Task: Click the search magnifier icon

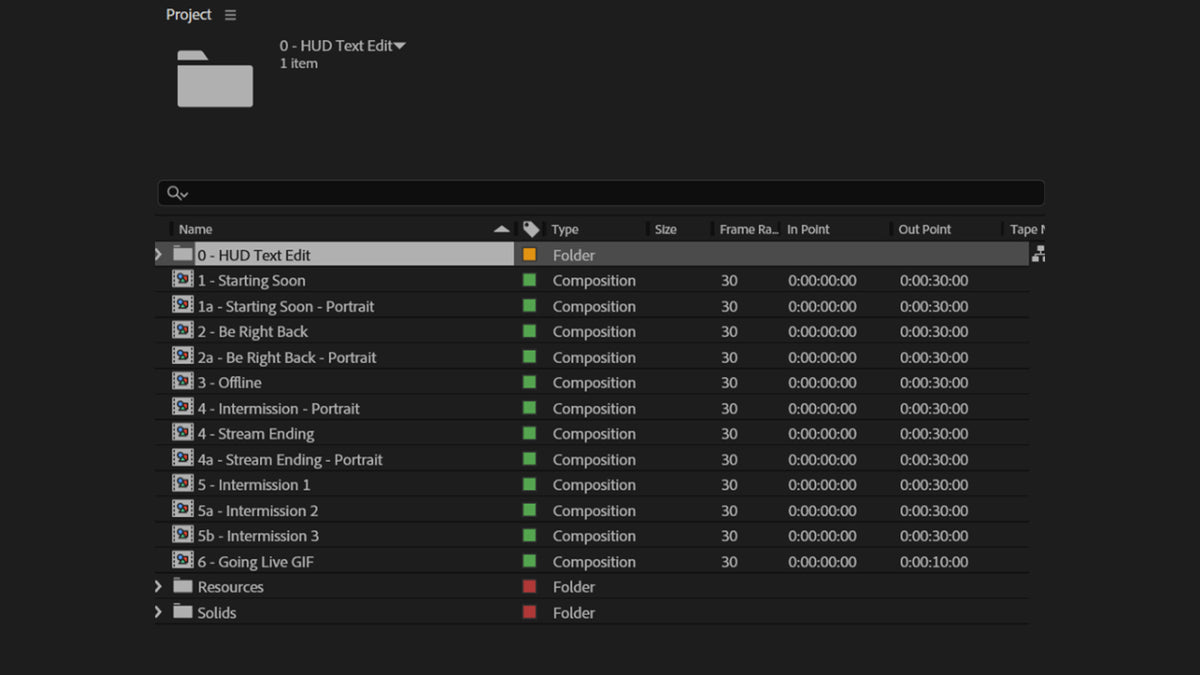Action: point(175,193)
